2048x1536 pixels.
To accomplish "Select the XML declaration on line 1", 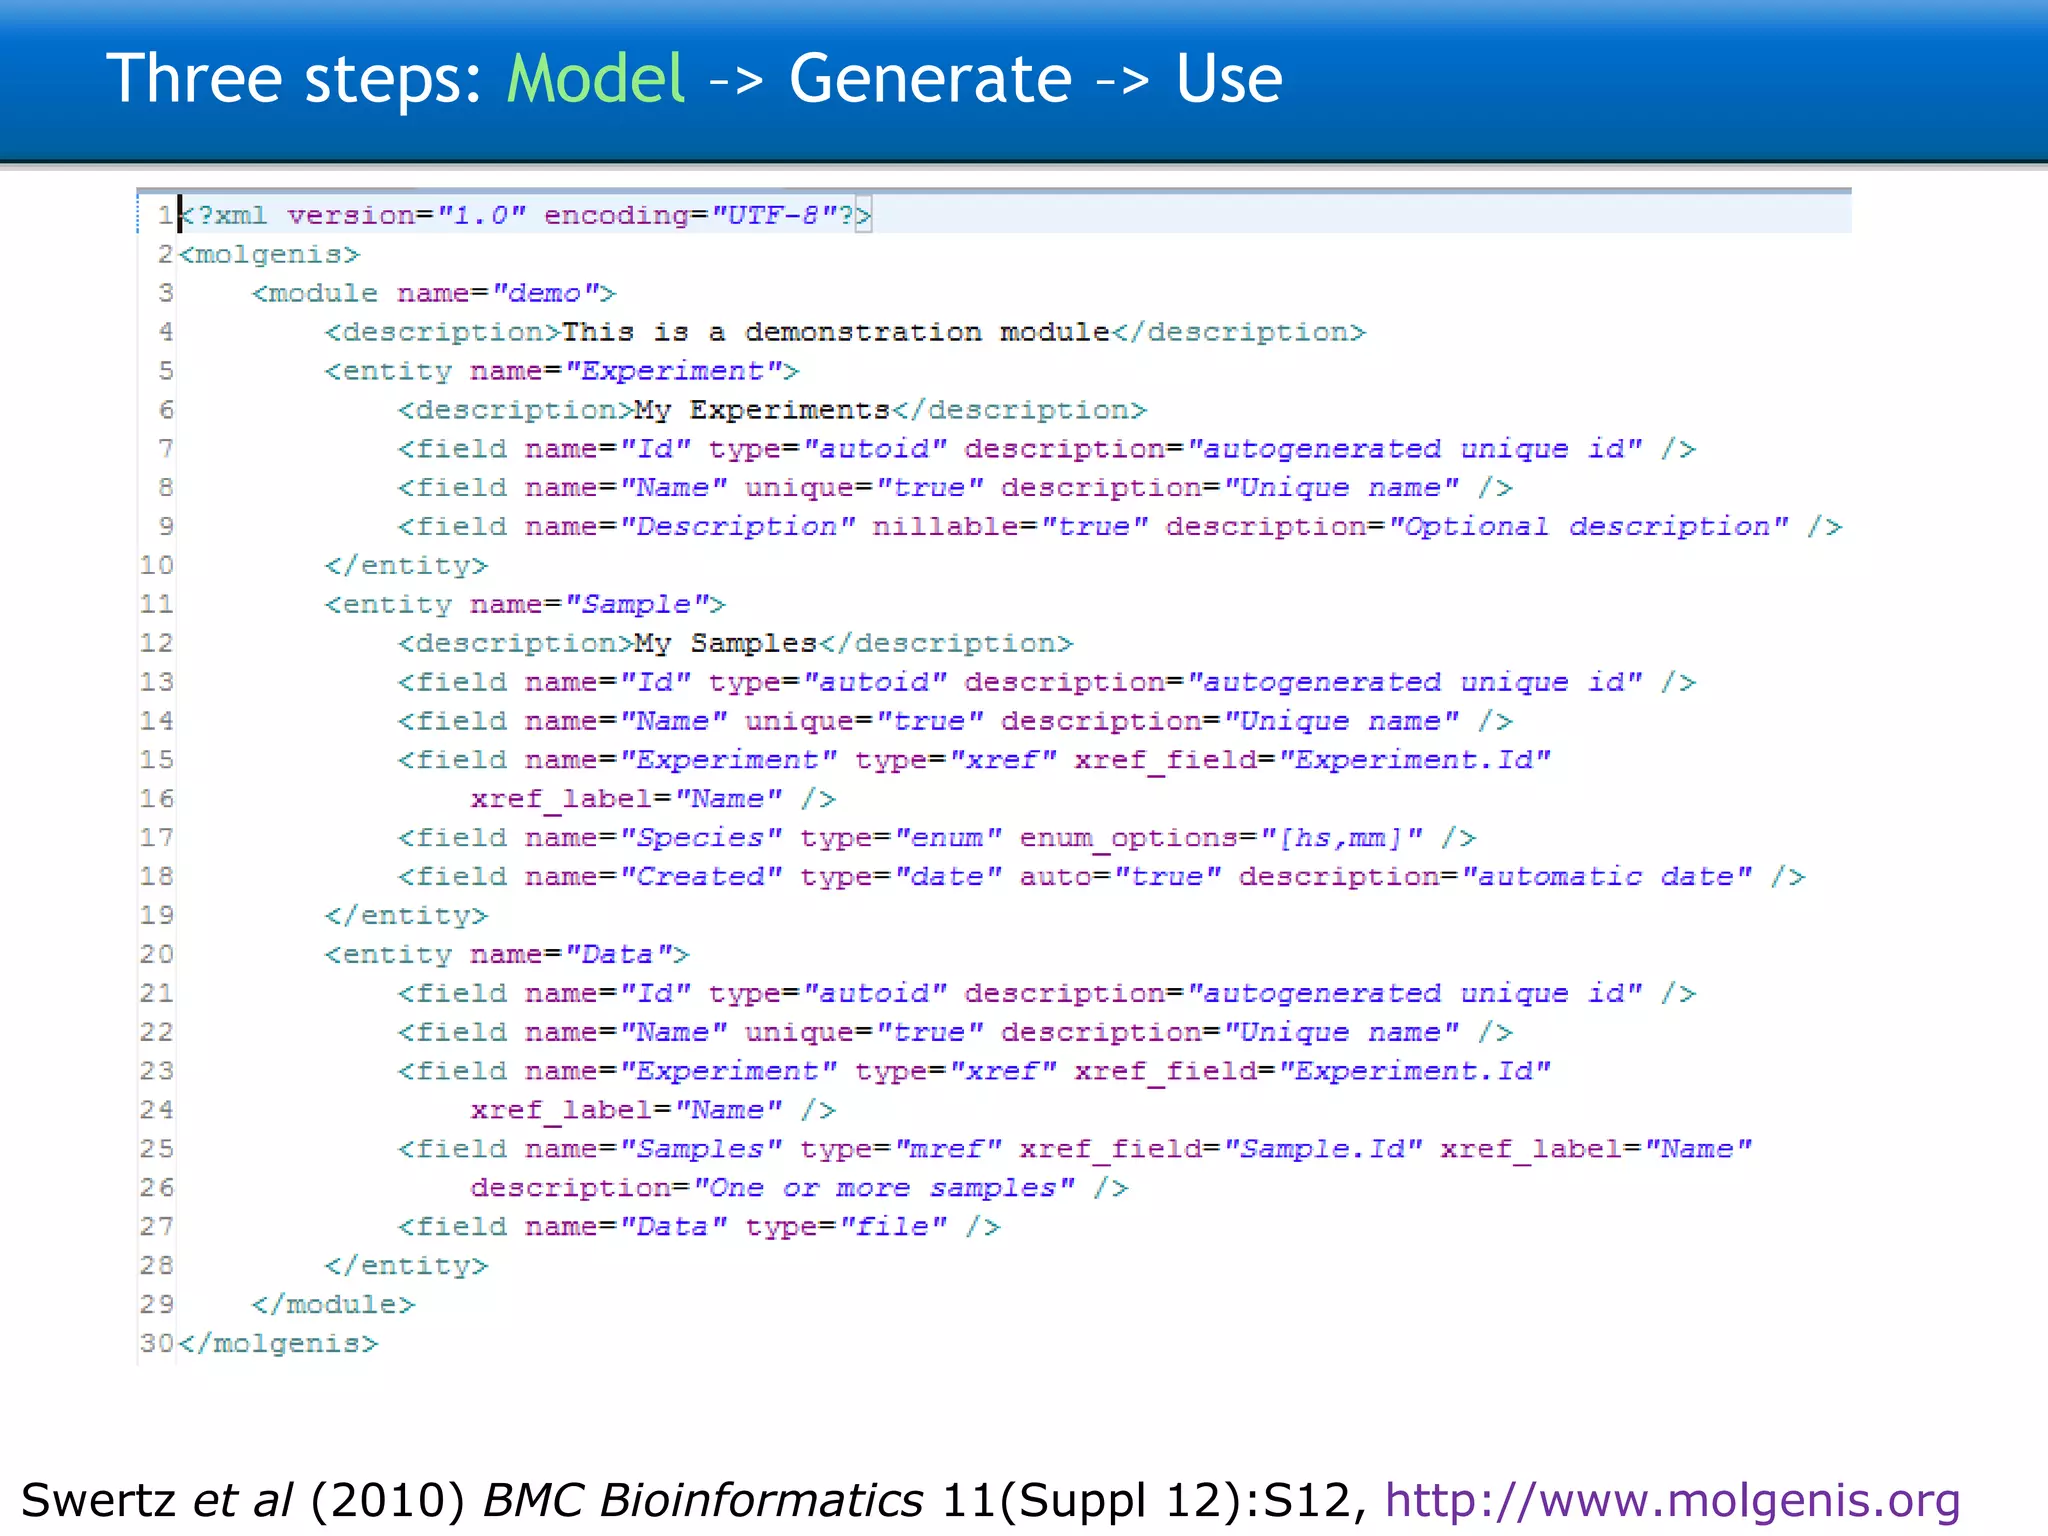I will [525, 215].
